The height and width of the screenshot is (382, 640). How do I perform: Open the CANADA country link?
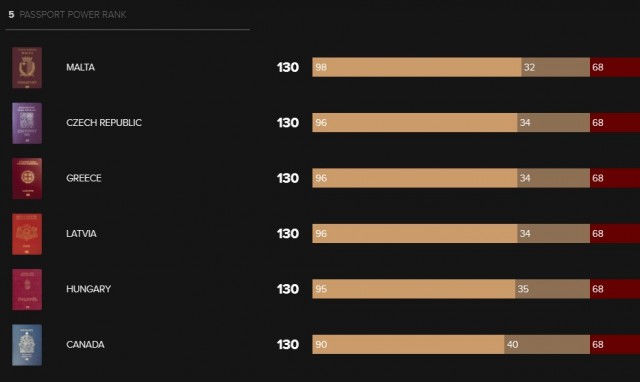pyautogui.click(x=85, y=345)
